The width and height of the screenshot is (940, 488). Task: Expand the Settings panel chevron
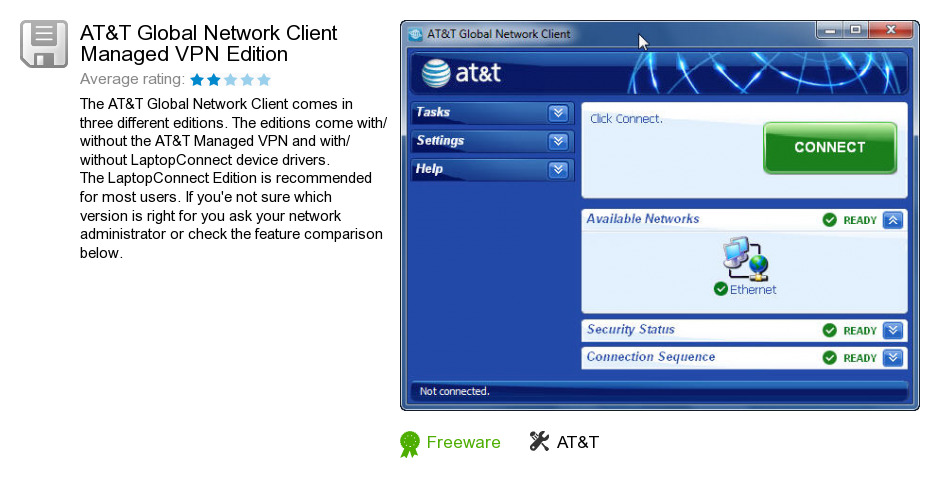pyautogui.click(x=558, y=141)
